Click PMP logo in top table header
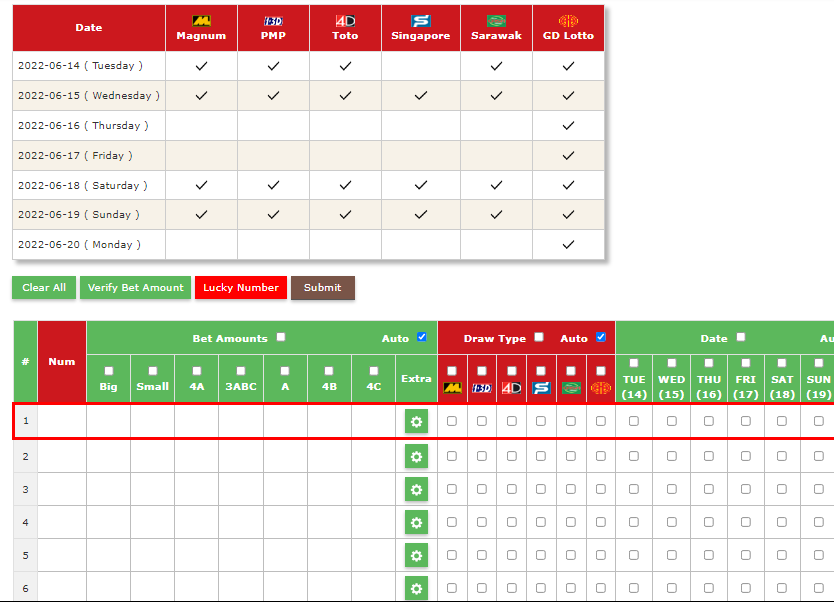 point(273,21)
